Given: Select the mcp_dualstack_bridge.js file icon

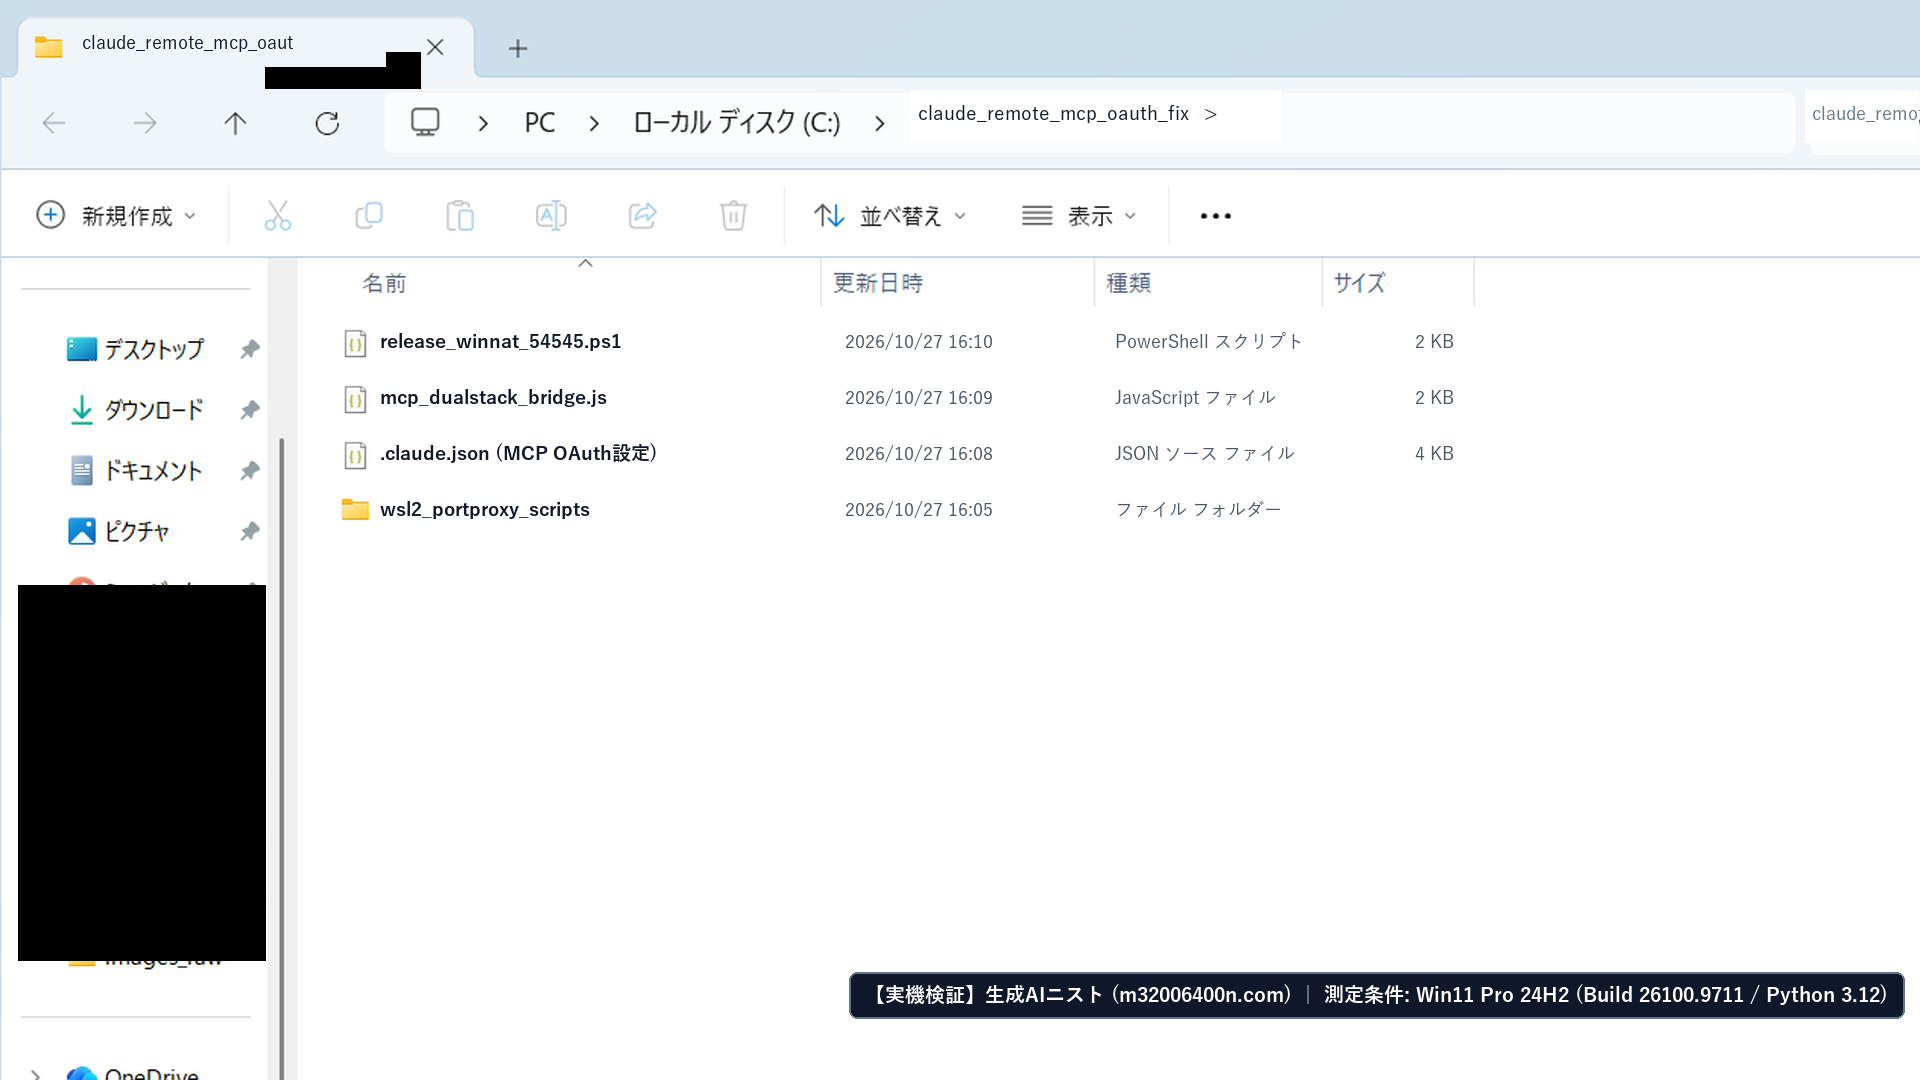Looking at the screenshot, I should click(355, 399).
